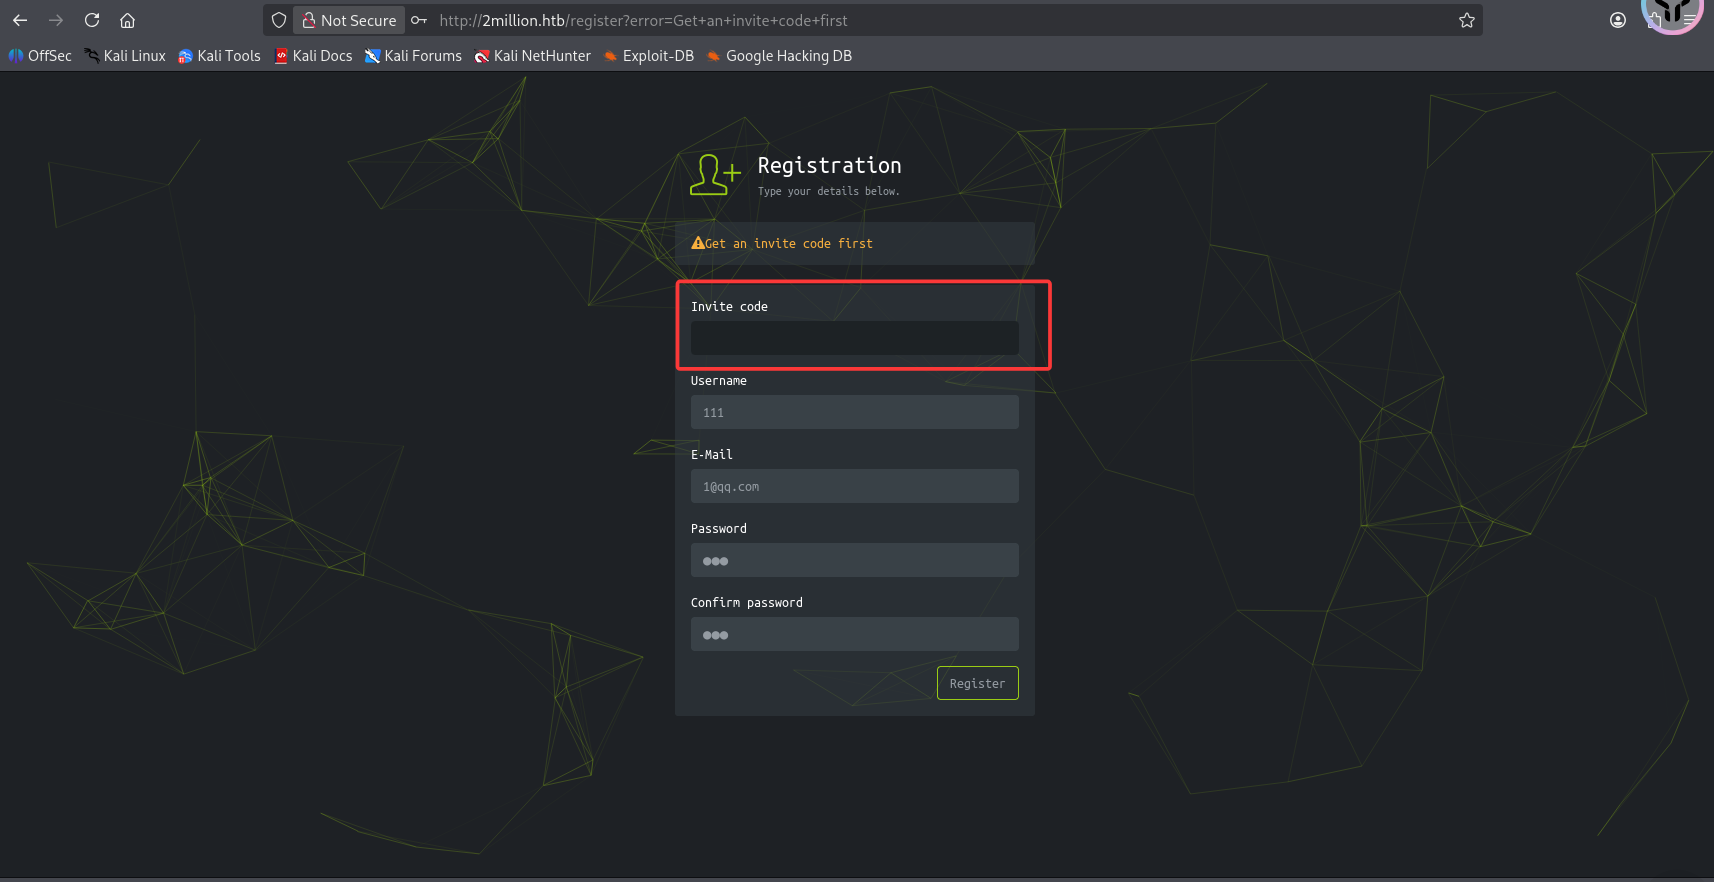Go to the browser home page

(x=127, y=20)
